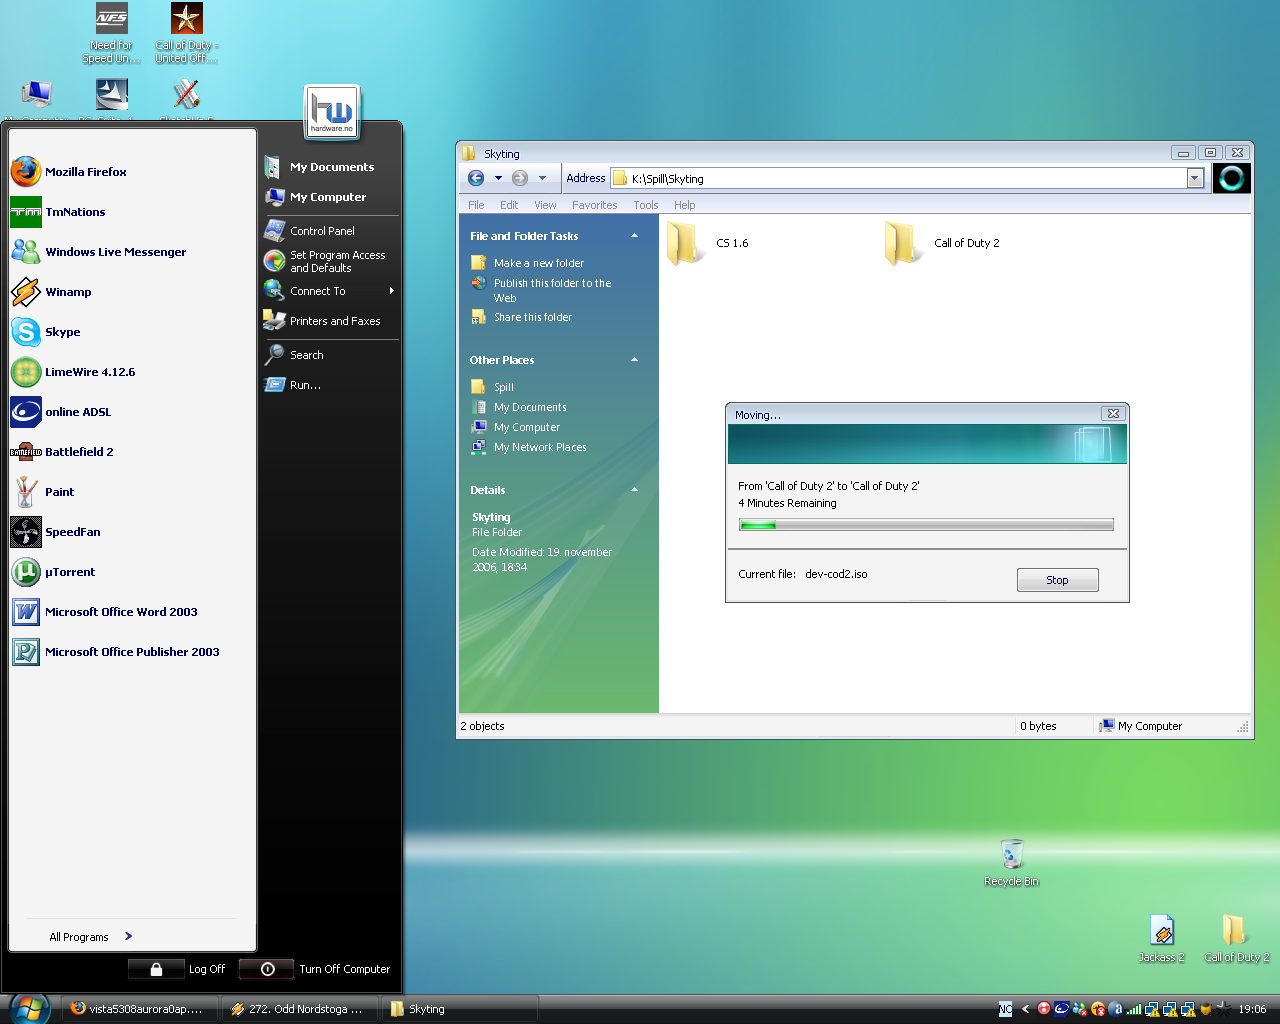Open the Help menu
Viewport: 1280px width, 1024px height.
[x=685, y=205]
